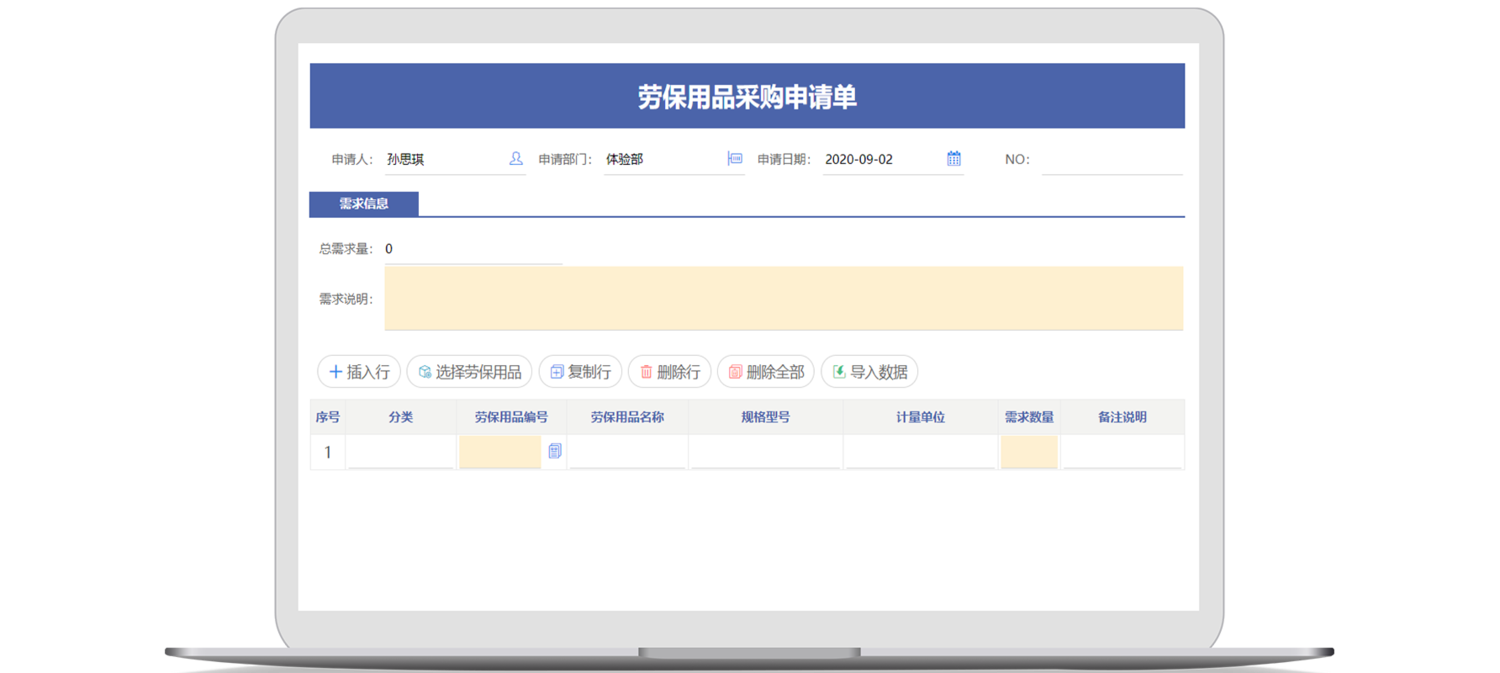Focus the NO number input field

[1111, 160]
